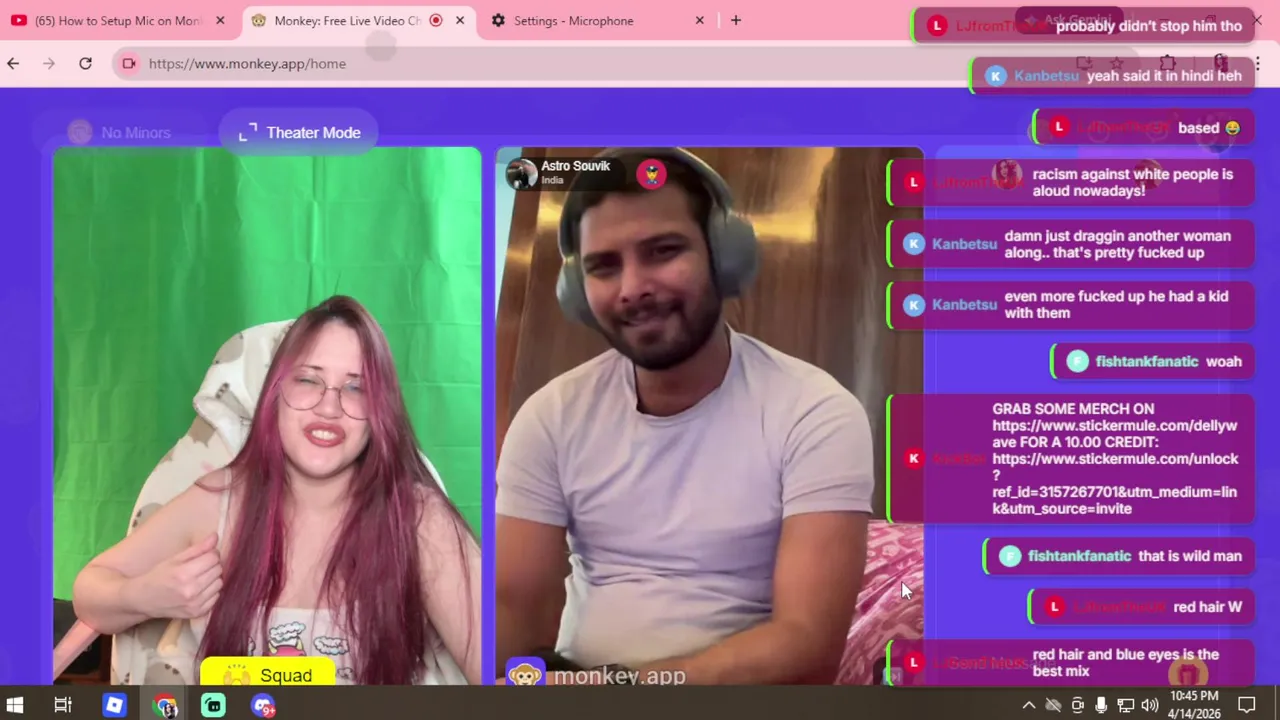This screenshot has width=1280, height=720.
Task: Open the Windows notification center
Action: click(x=1247, y=705)
